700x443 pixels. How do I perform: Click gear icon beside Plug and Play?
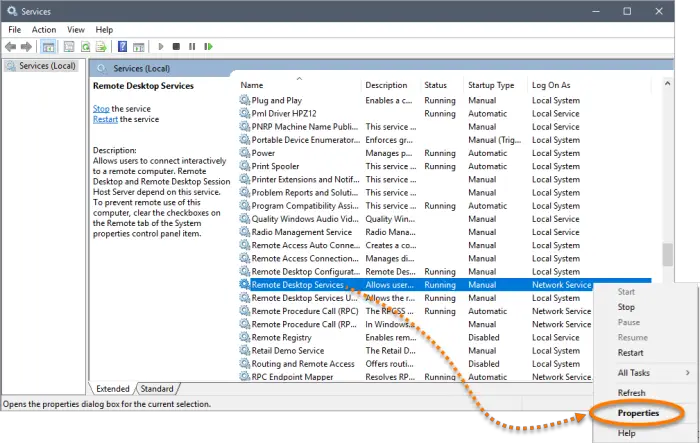[244, 100]
